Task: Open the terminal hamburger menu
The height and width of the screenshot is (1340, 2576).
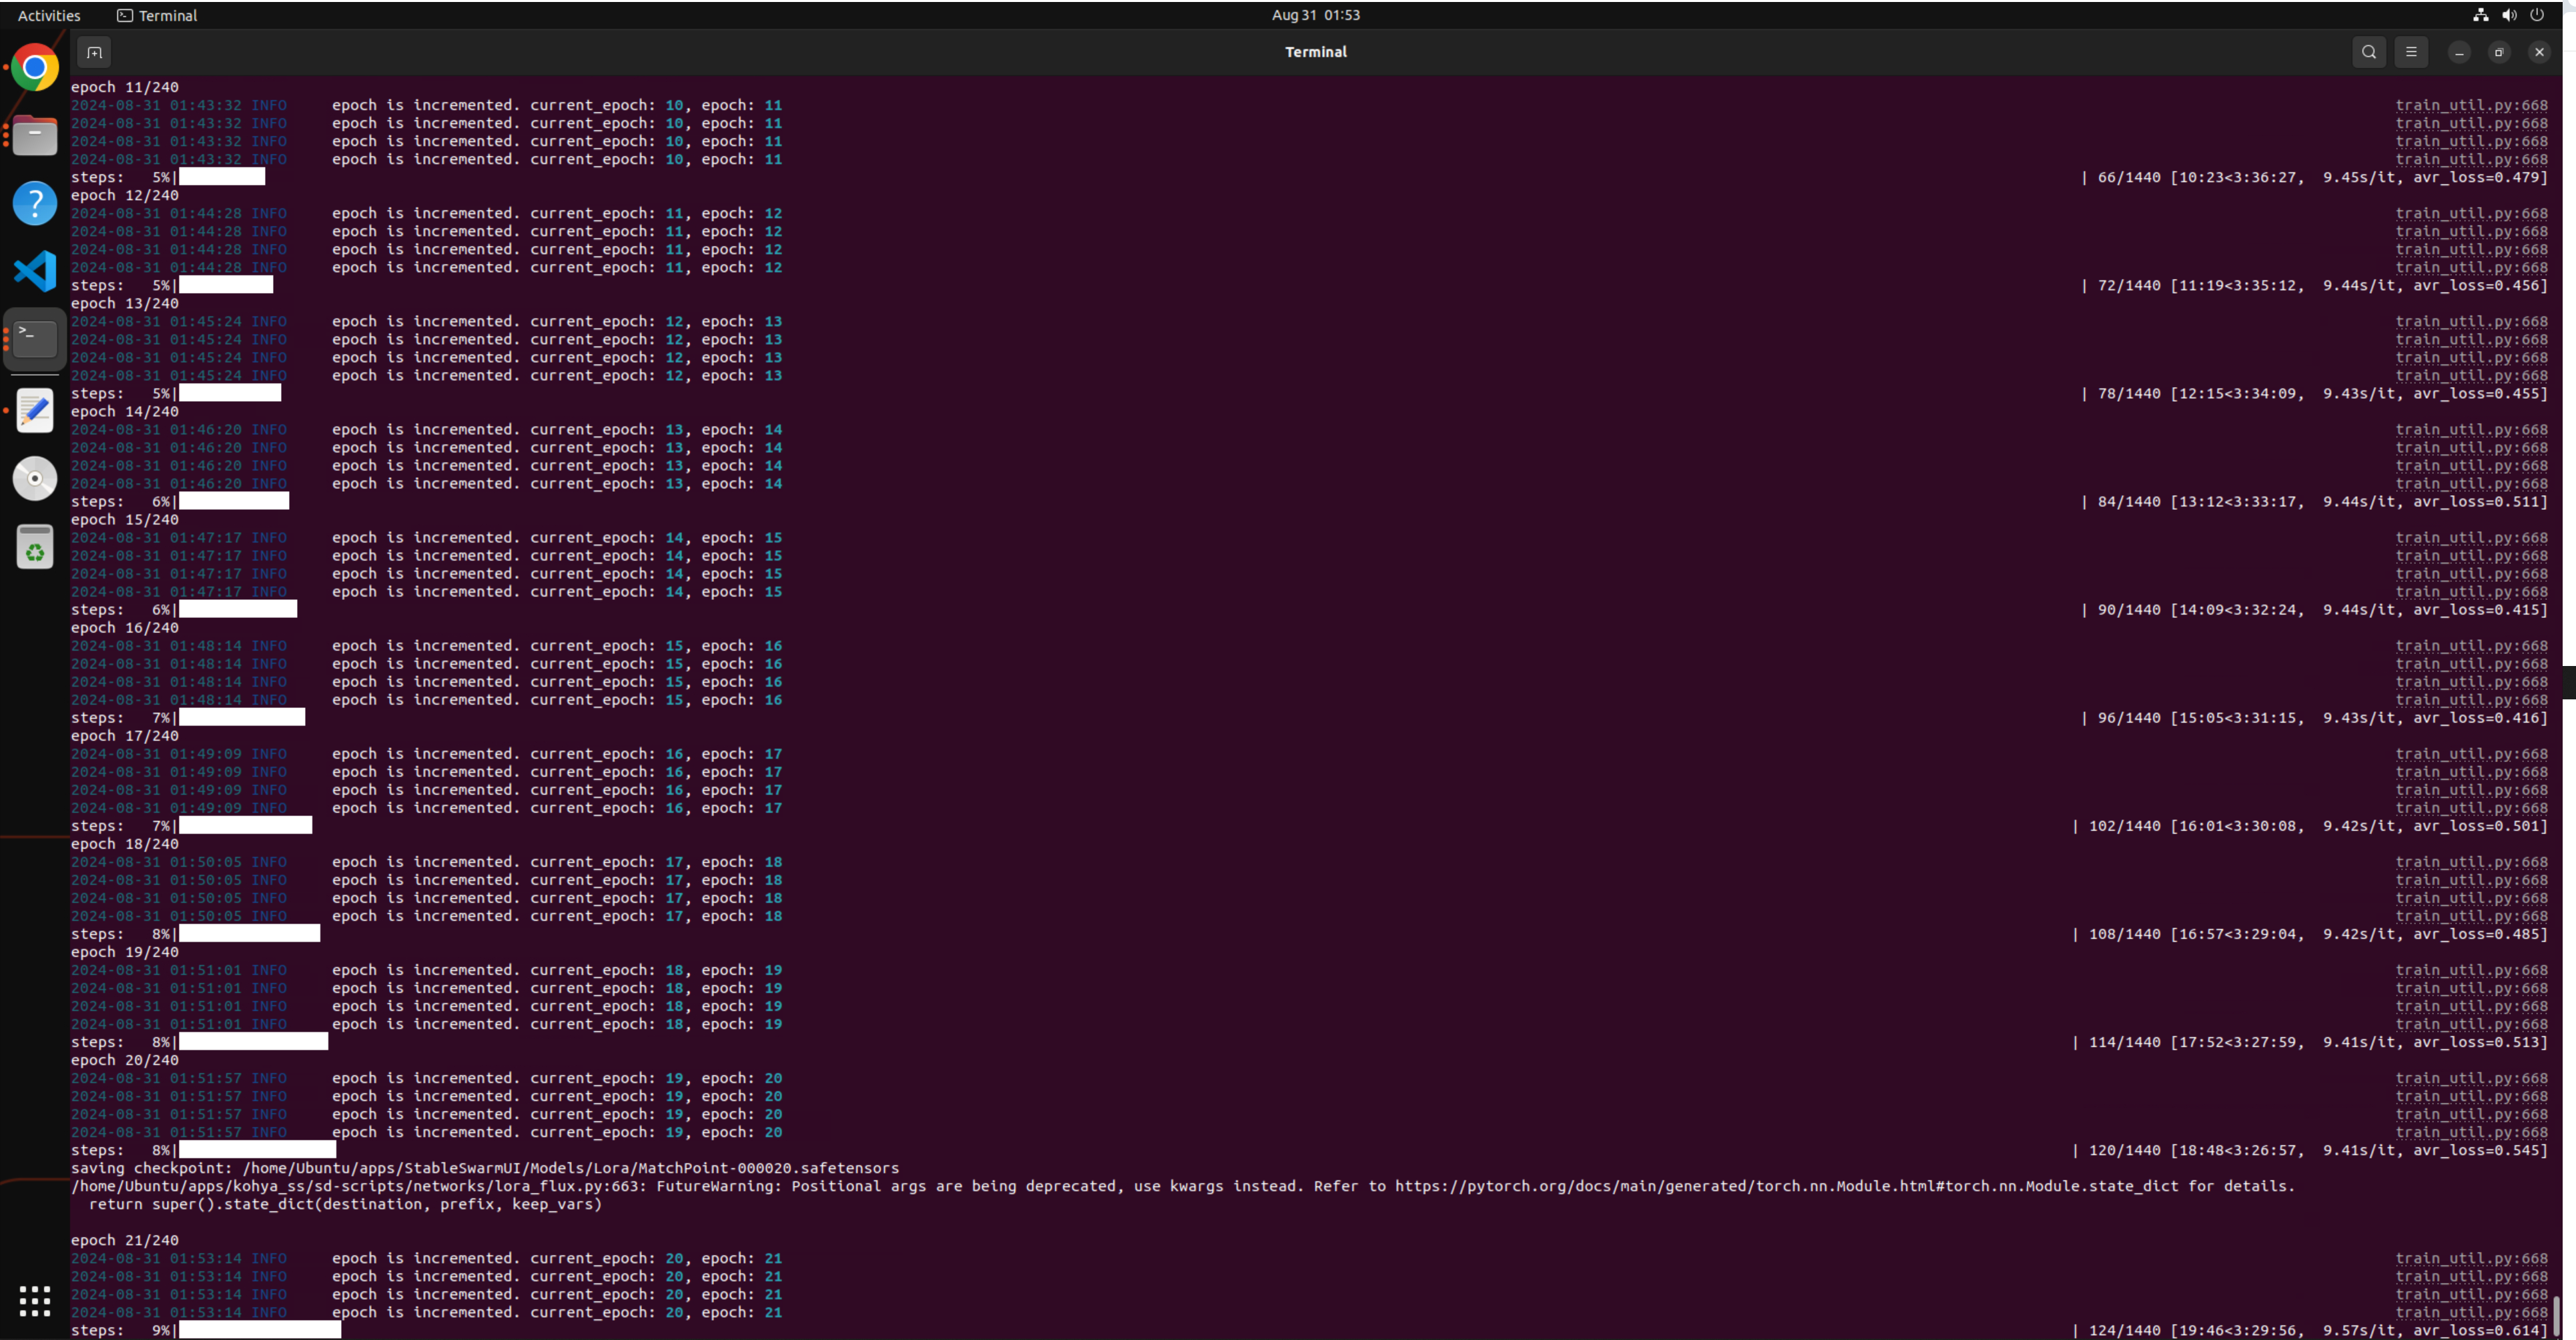Action: tap(2411, 52)
